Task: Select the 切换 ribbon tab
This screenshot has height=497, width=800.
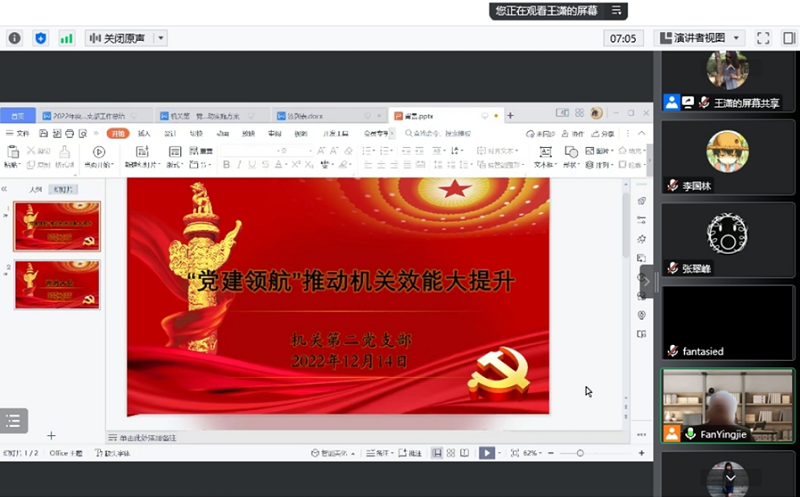Action: [196, 134]
